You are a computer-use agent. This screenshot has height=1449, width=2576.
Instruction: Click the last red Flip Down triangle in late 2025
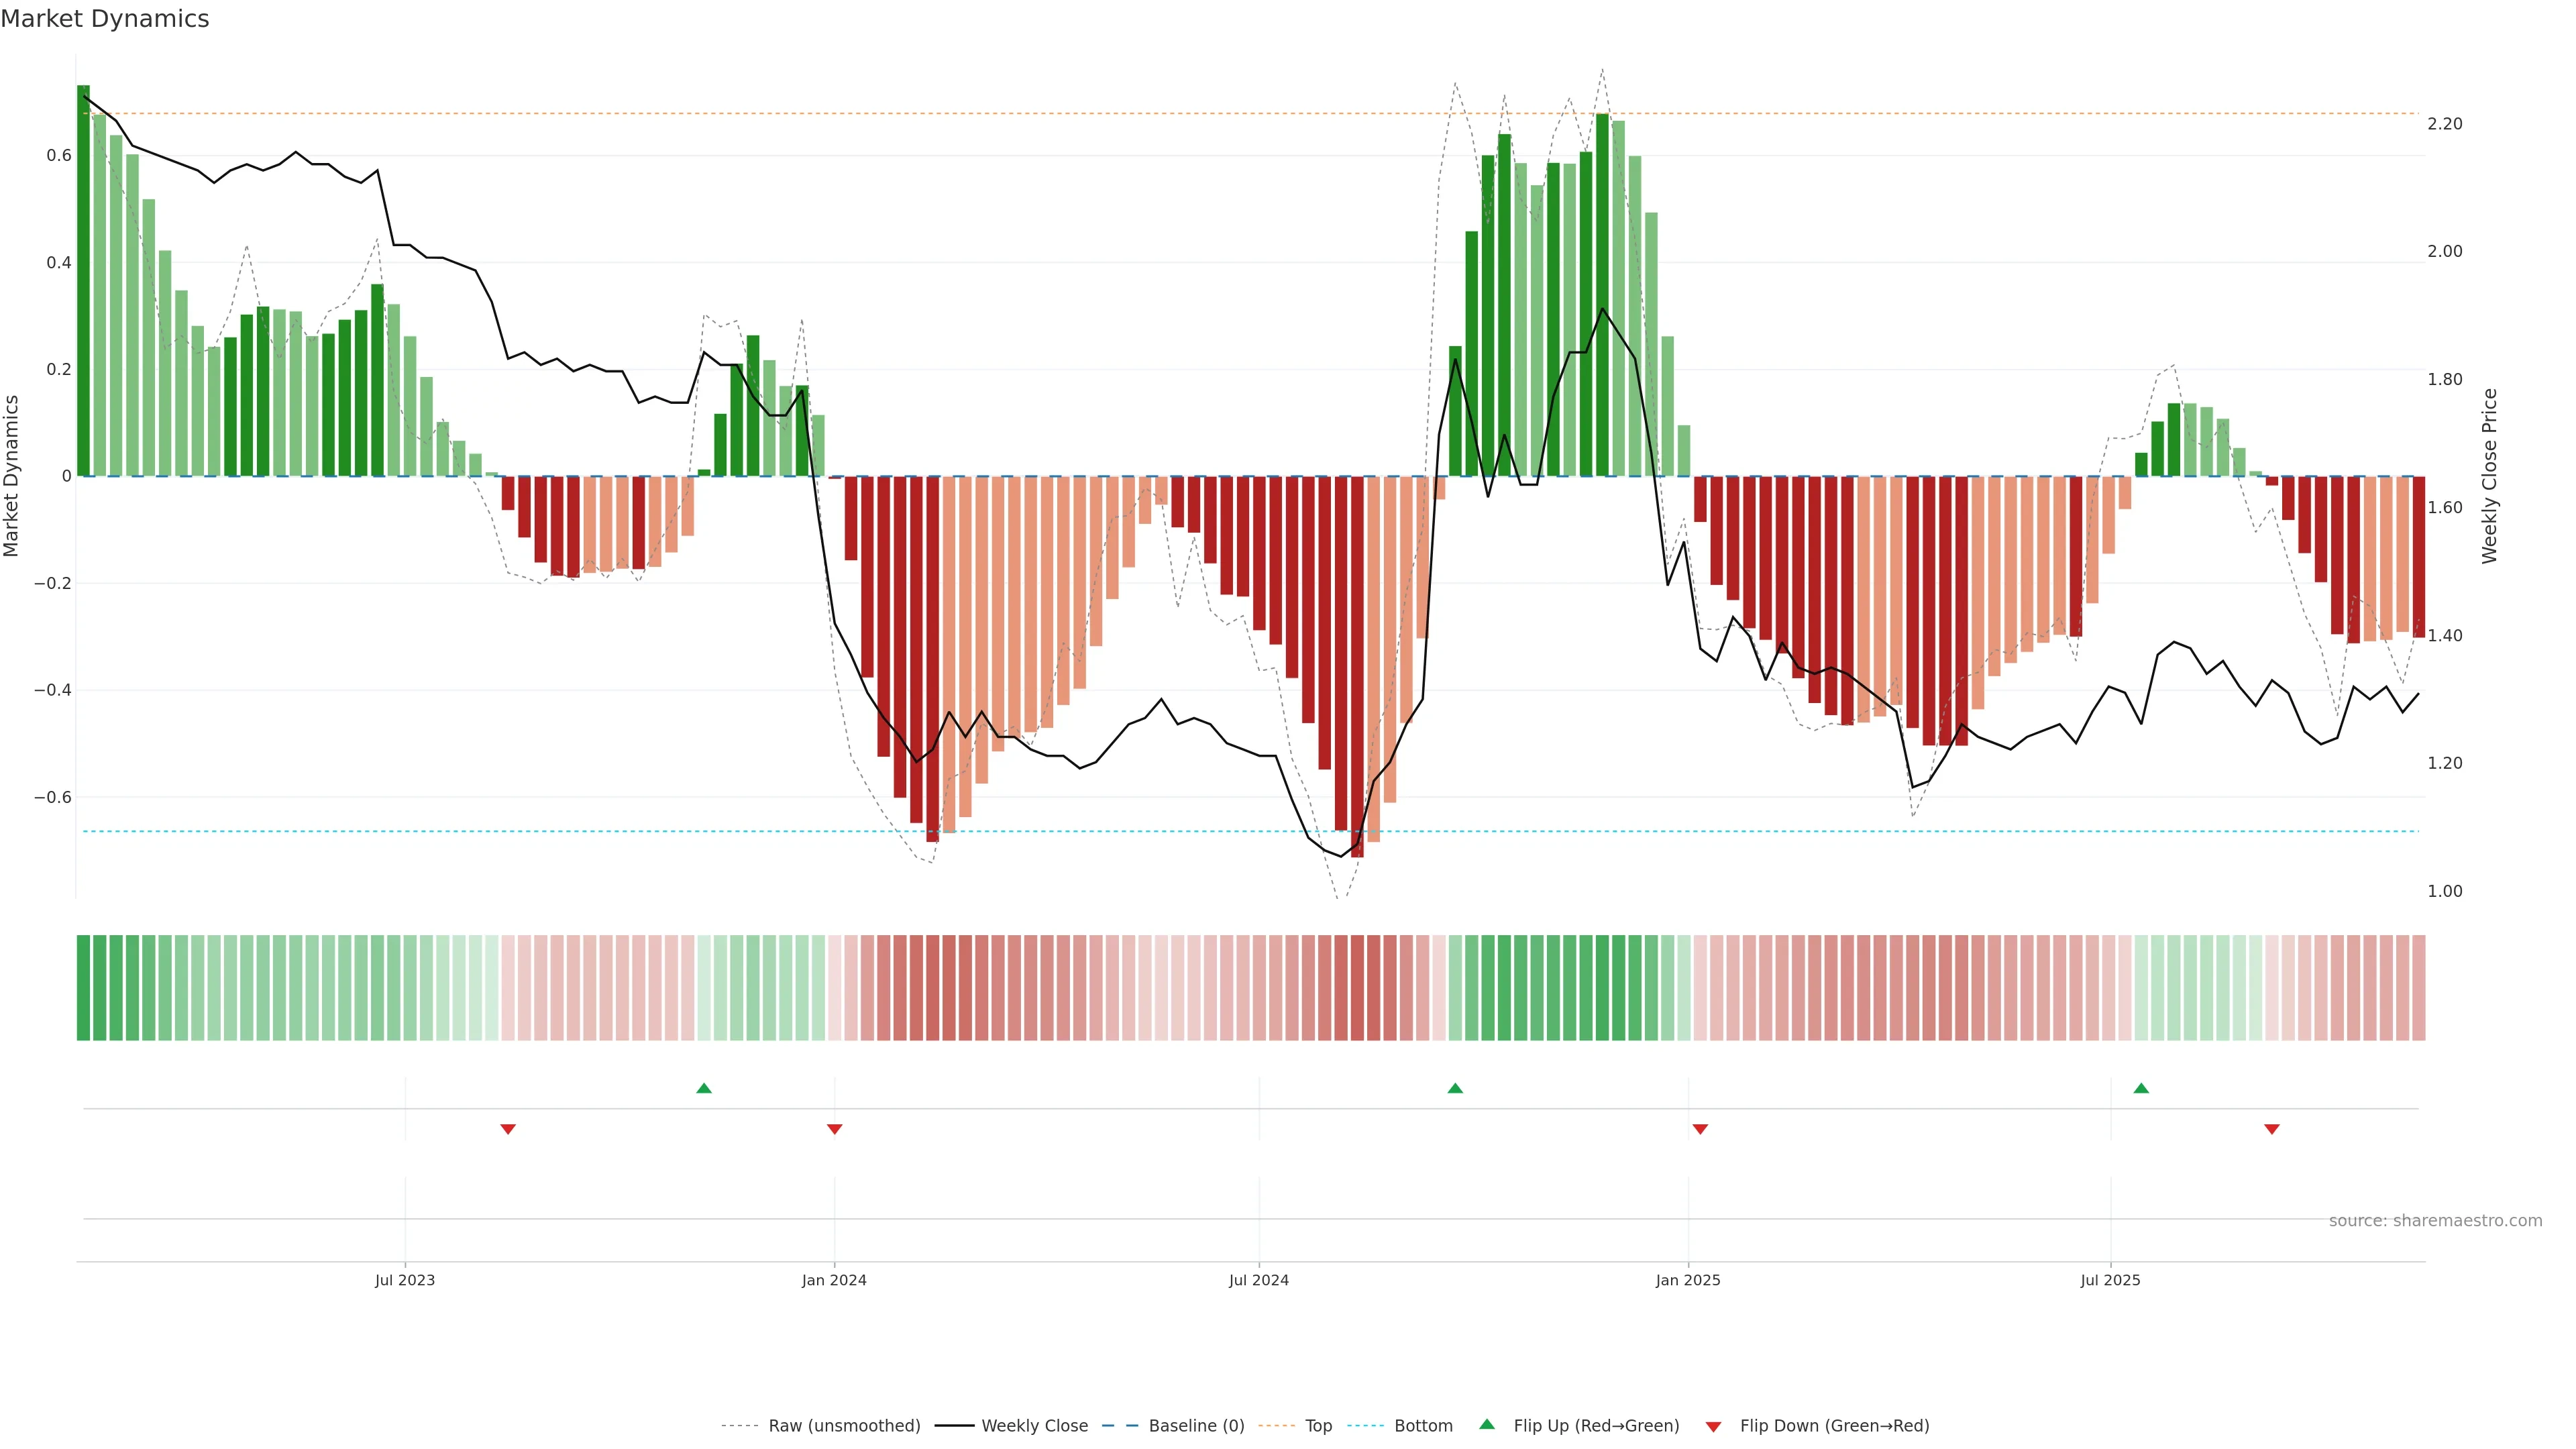[2272, 1129]
